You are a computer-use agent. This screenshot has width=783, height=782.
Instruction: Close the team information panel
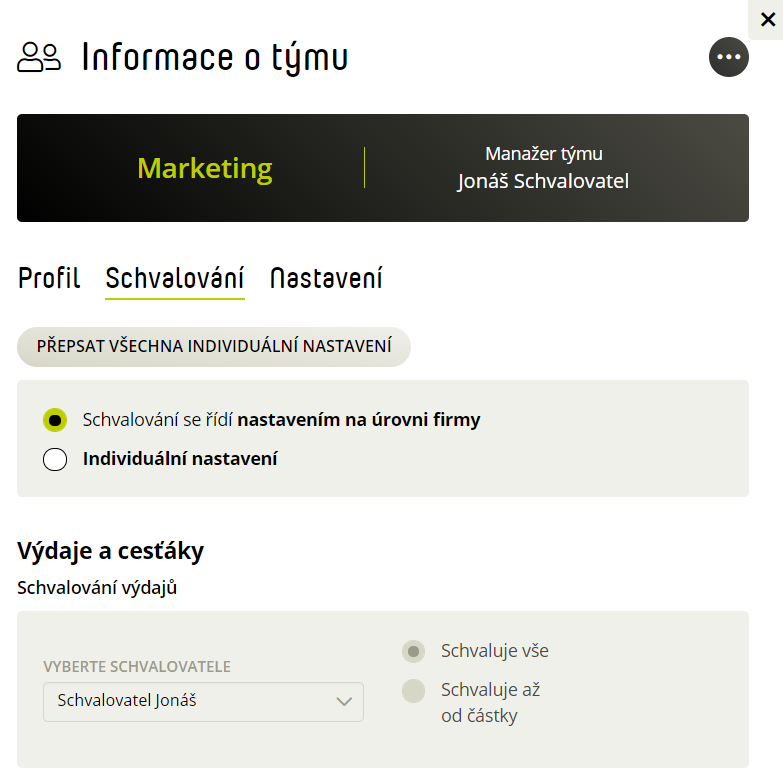pyautogui.click(x=768, y=19)
